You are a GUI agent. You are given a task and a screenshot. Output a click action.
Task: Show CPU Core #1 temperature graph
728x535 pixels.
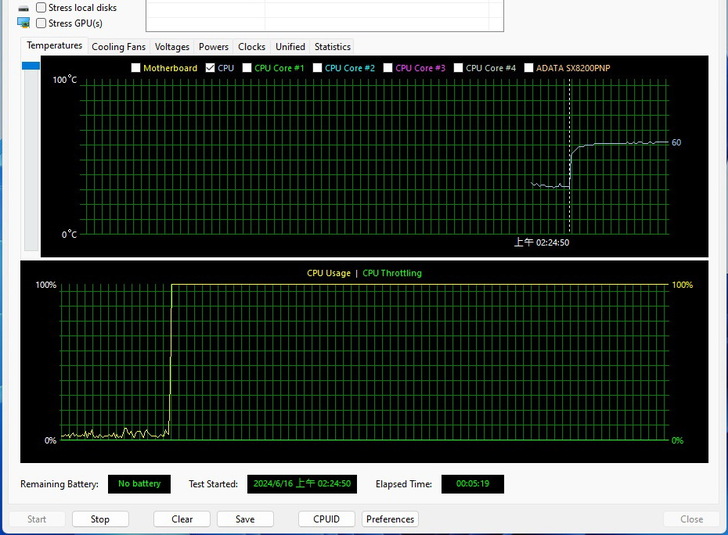tap(247, 68)
